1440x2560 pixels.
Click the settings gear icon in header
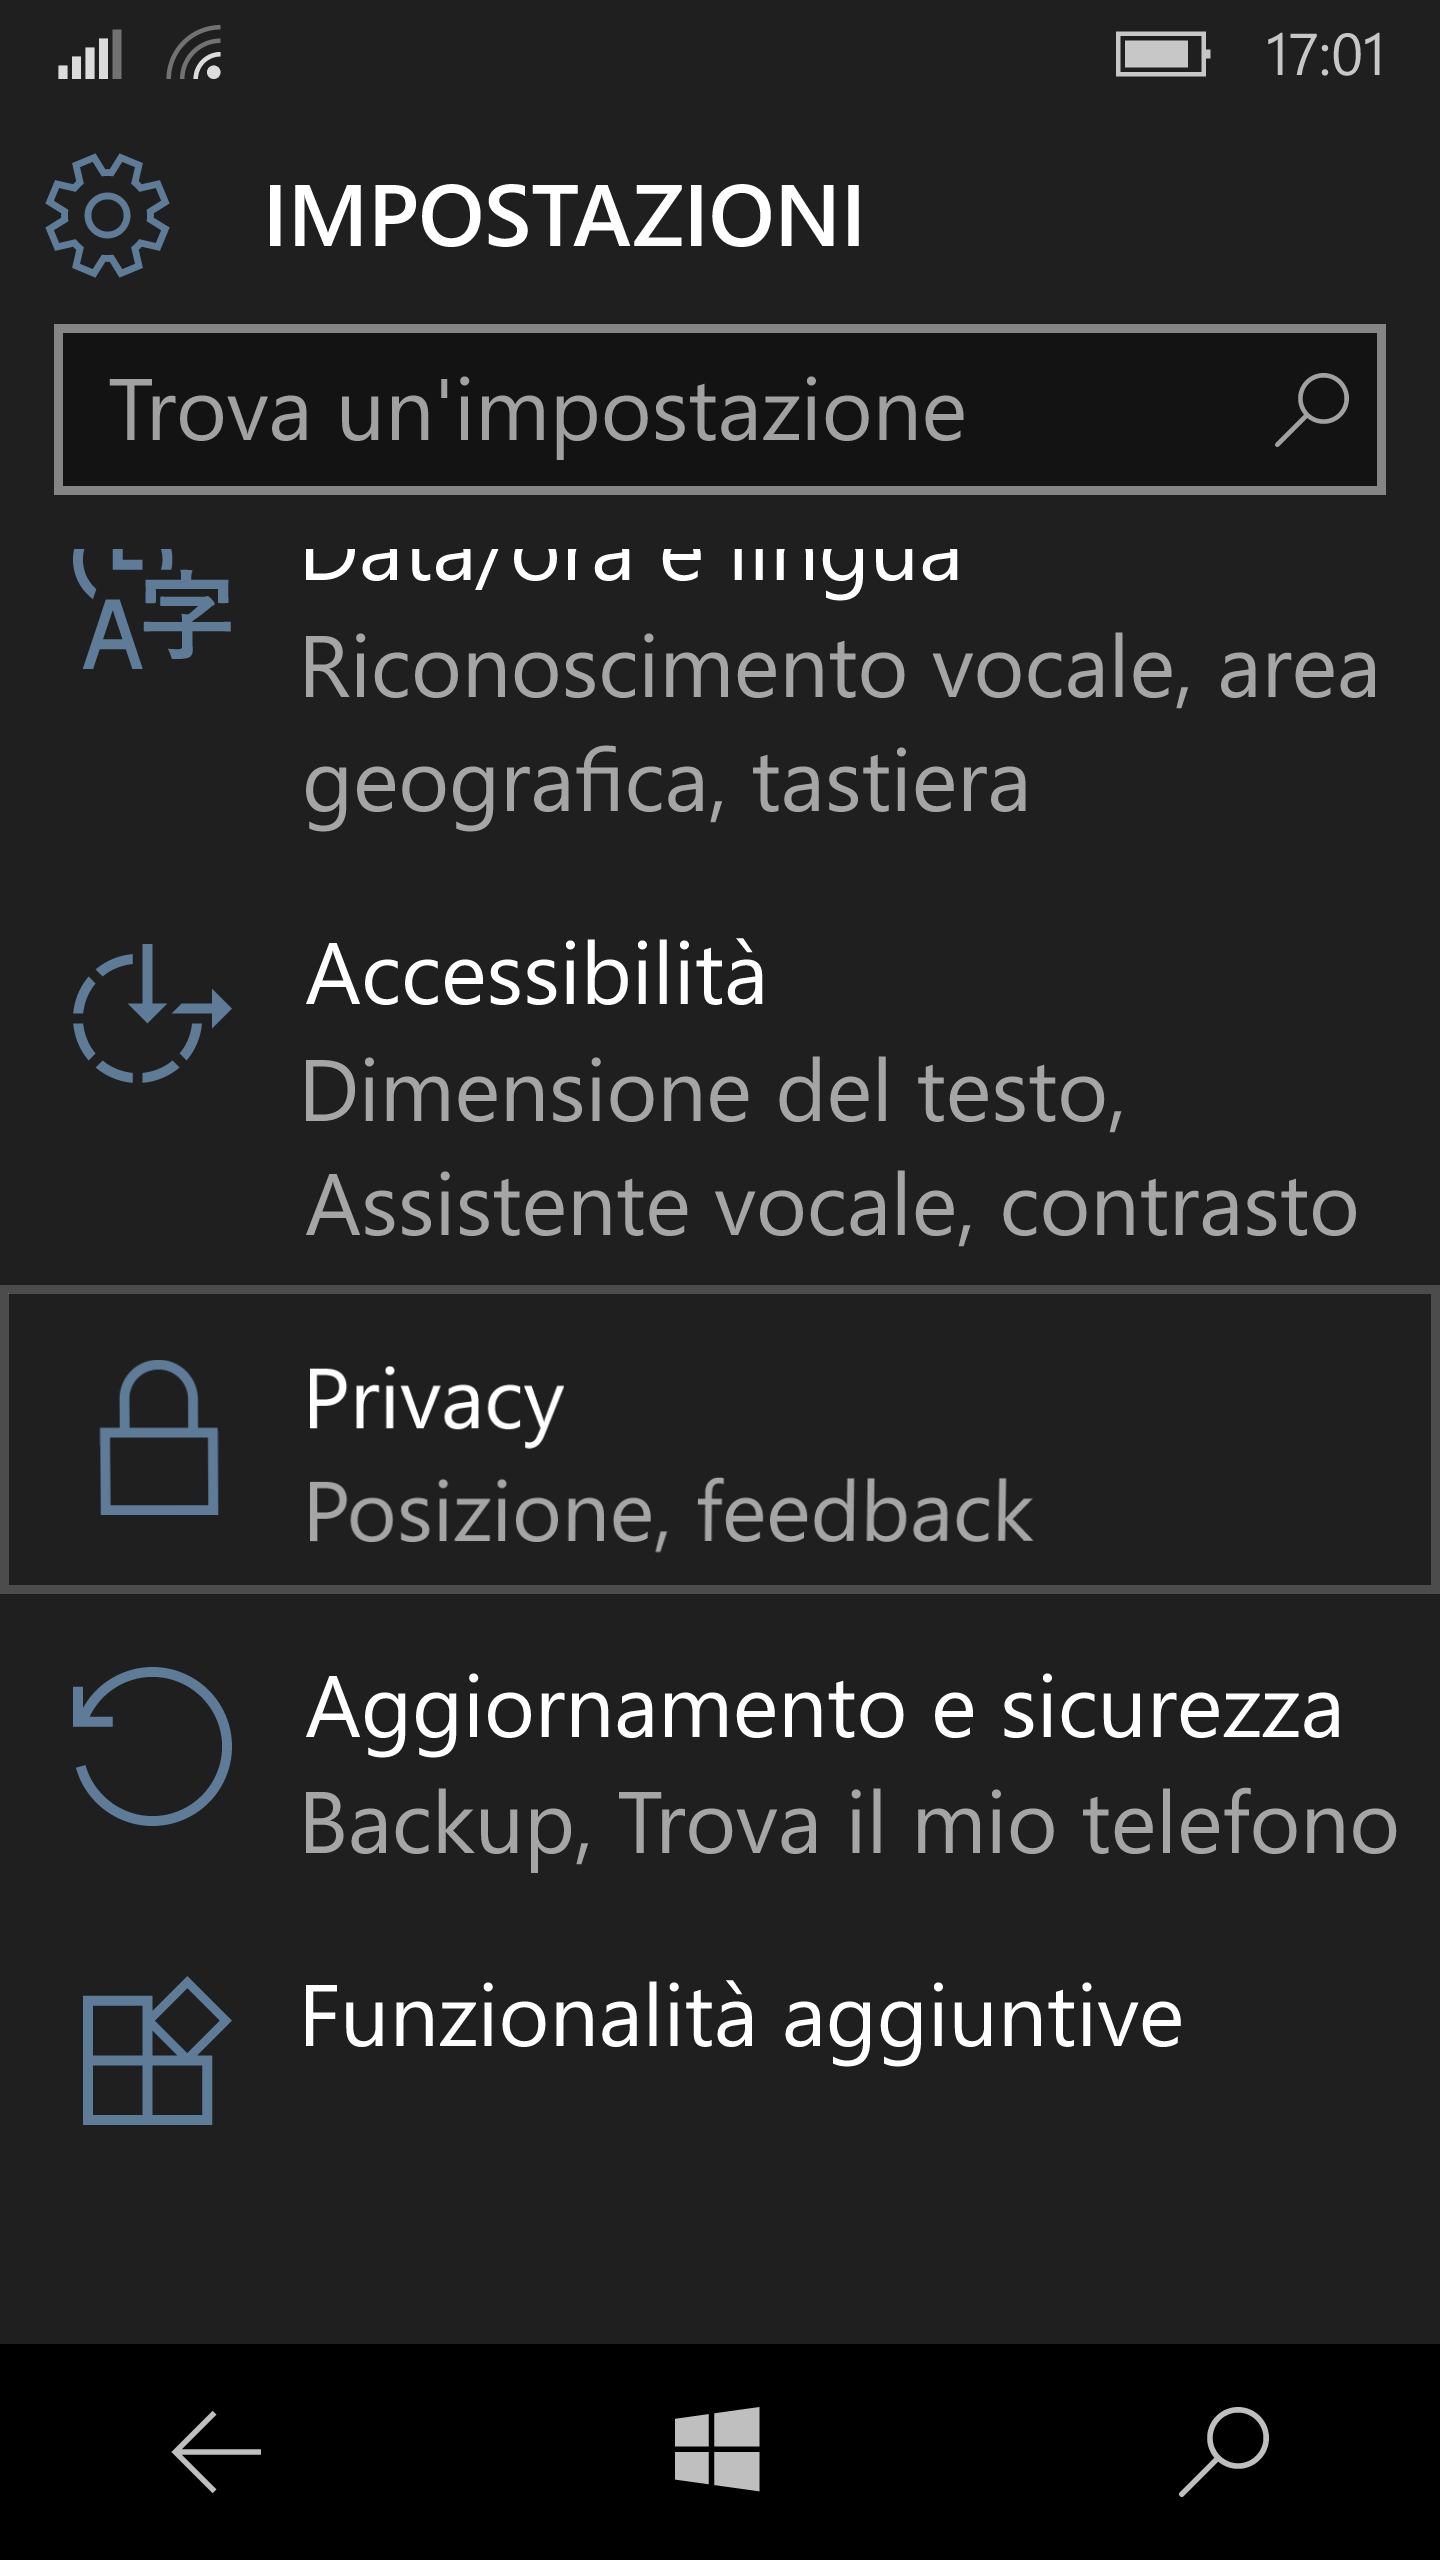(x=107, y=215)
